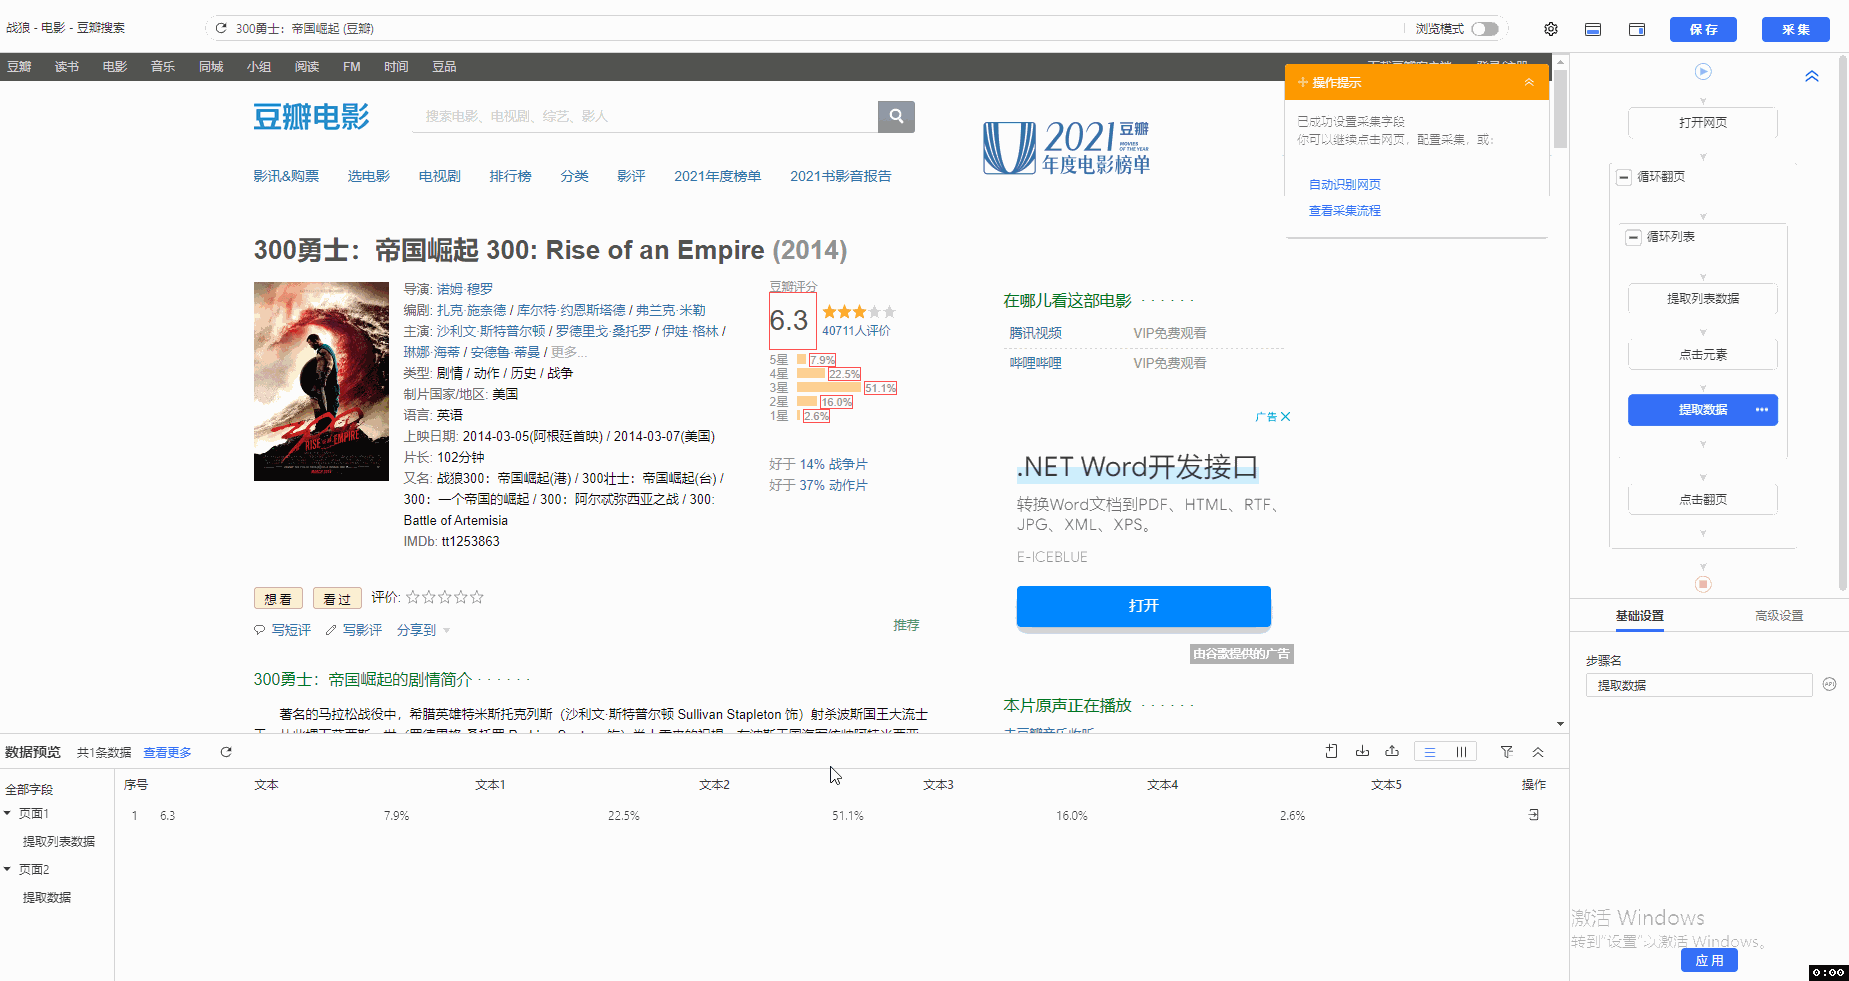Open the settings gear icon

point(1551,29)
